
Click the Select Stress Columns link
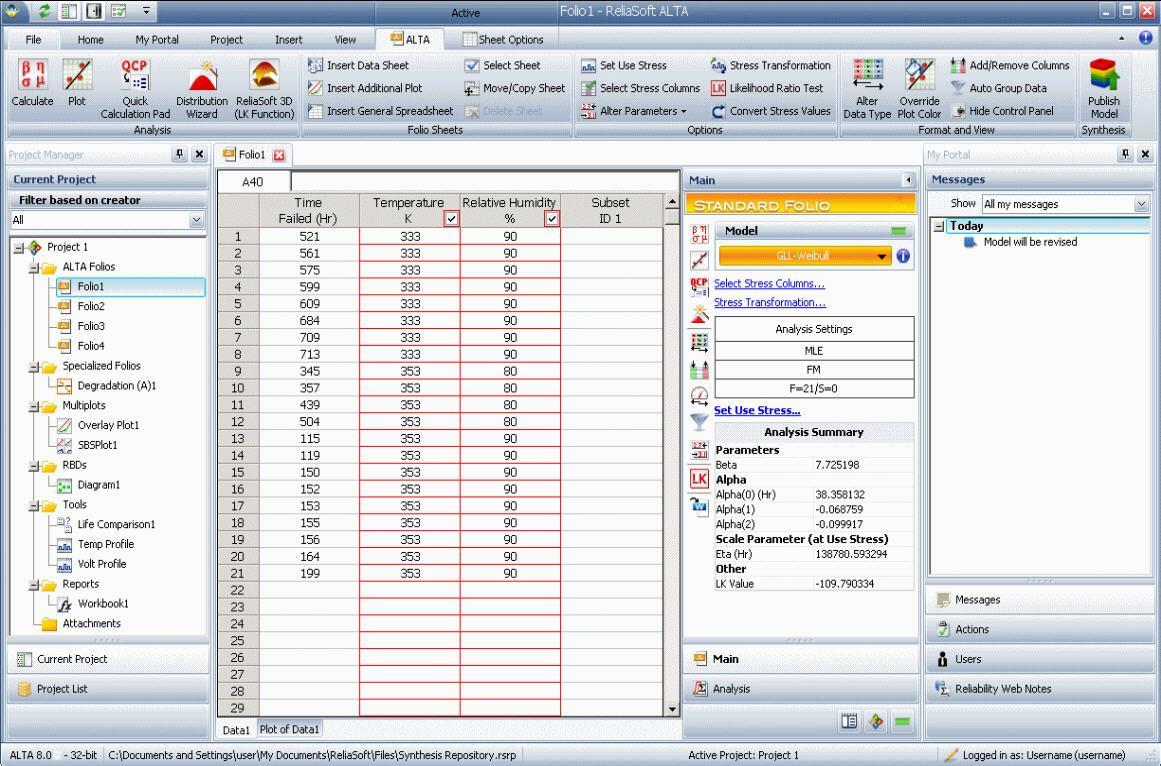769,283
